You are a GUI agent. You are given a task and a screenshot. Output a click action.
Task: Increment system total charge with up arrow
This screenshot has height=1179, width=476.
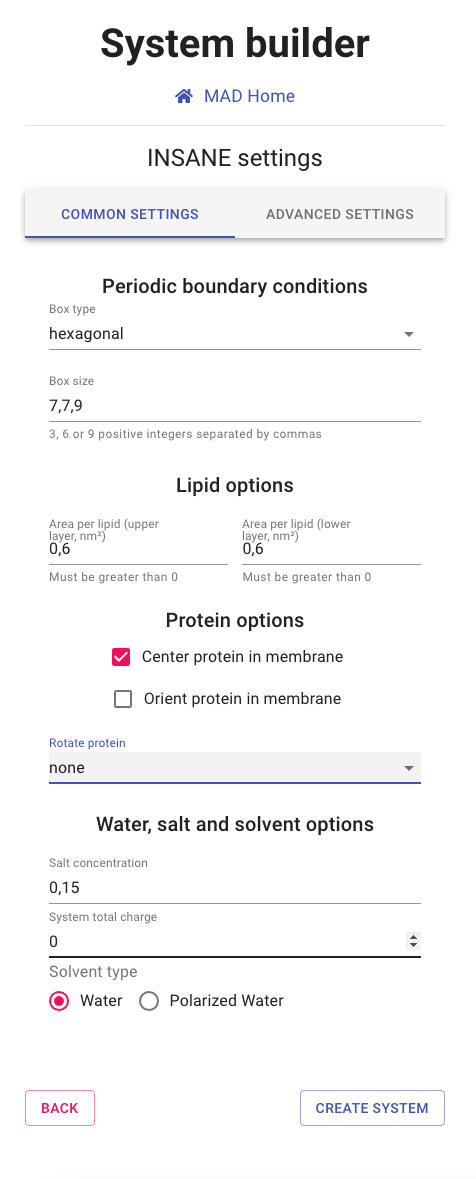click(x=413, y=938)
